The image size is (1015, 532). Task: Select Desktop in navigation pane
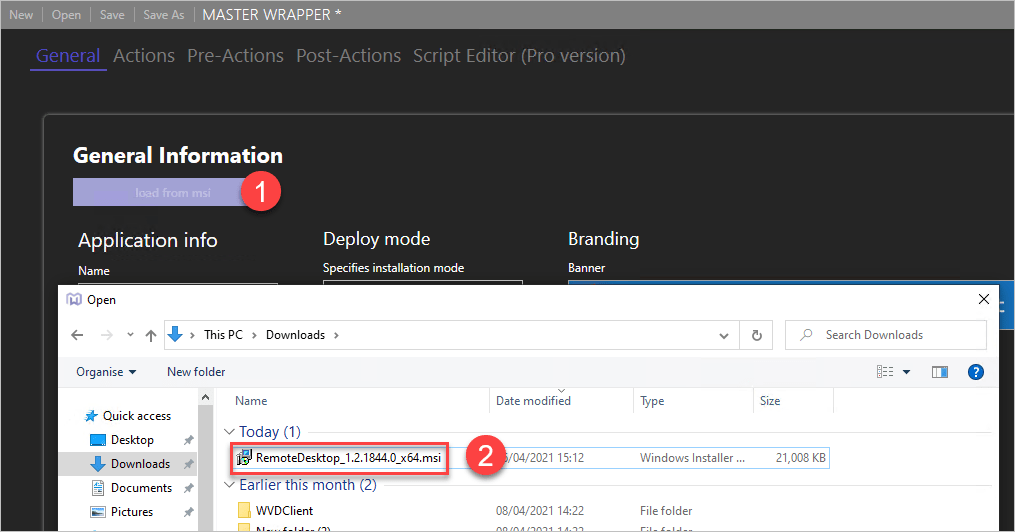pos(132,439)
